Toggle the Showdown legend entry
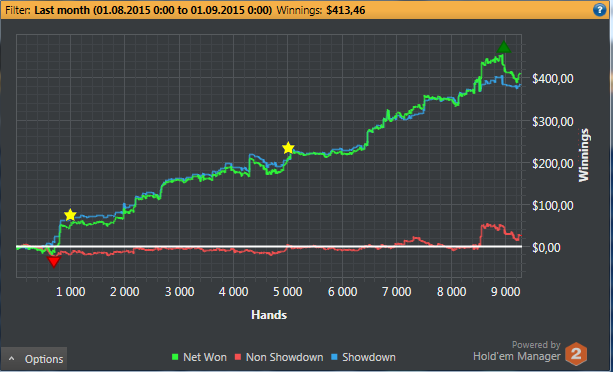Image resolution: width=613 pixels, height=372 pixels. [364, 357]
